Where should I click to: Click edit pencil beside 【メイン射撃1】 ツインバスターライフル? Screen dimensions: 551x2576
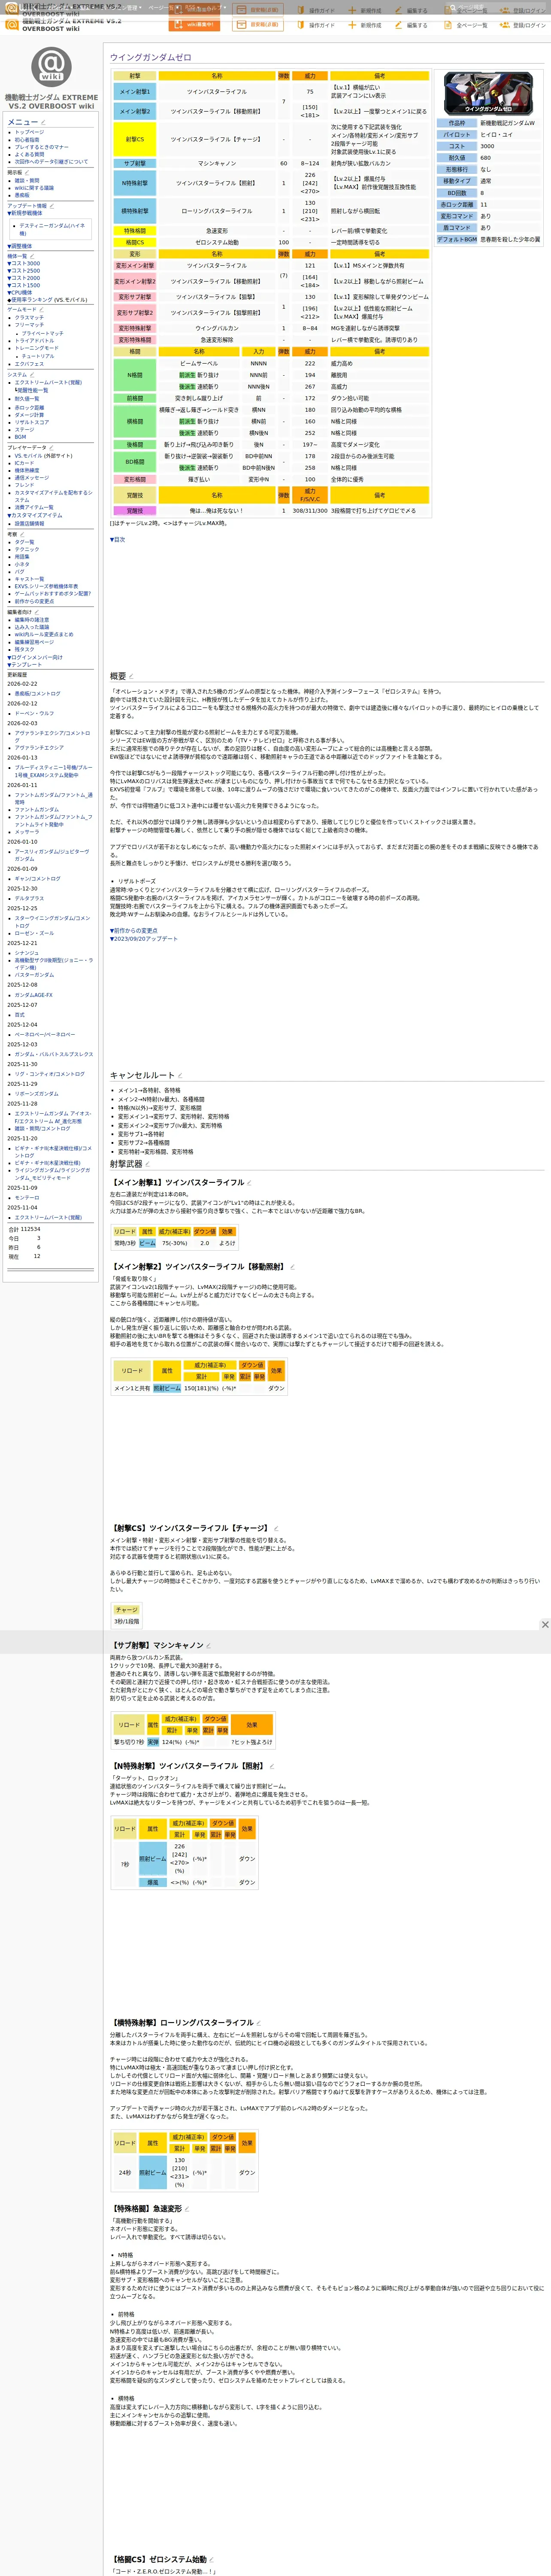[x=249, y=1183]
